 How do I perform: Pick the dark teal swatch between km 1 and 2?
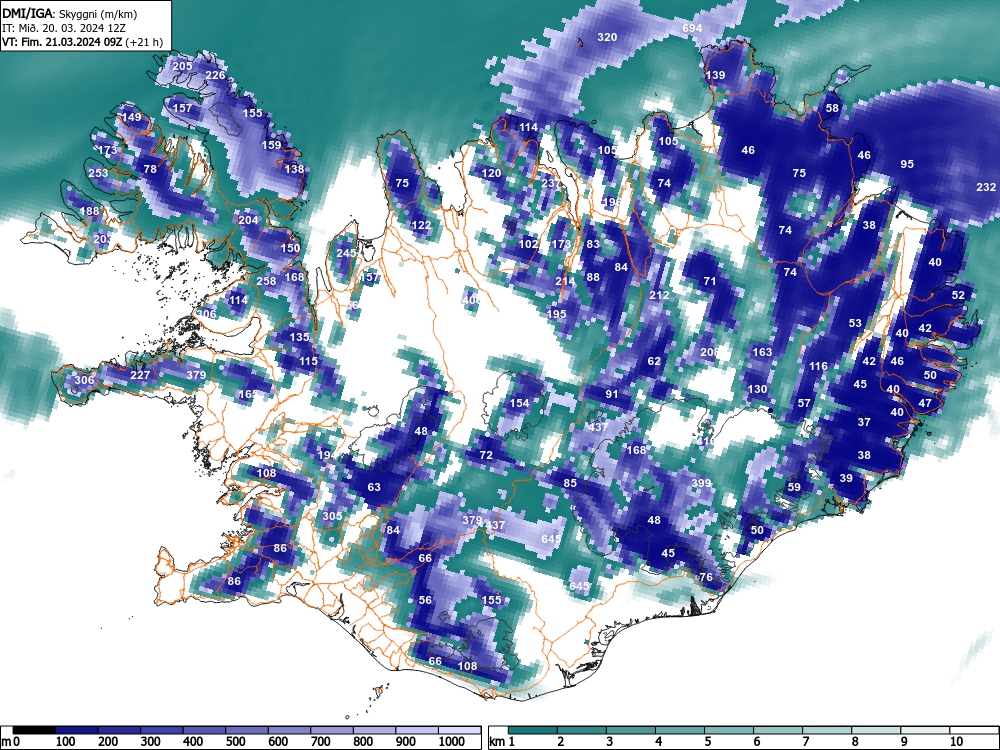(533, 730)
